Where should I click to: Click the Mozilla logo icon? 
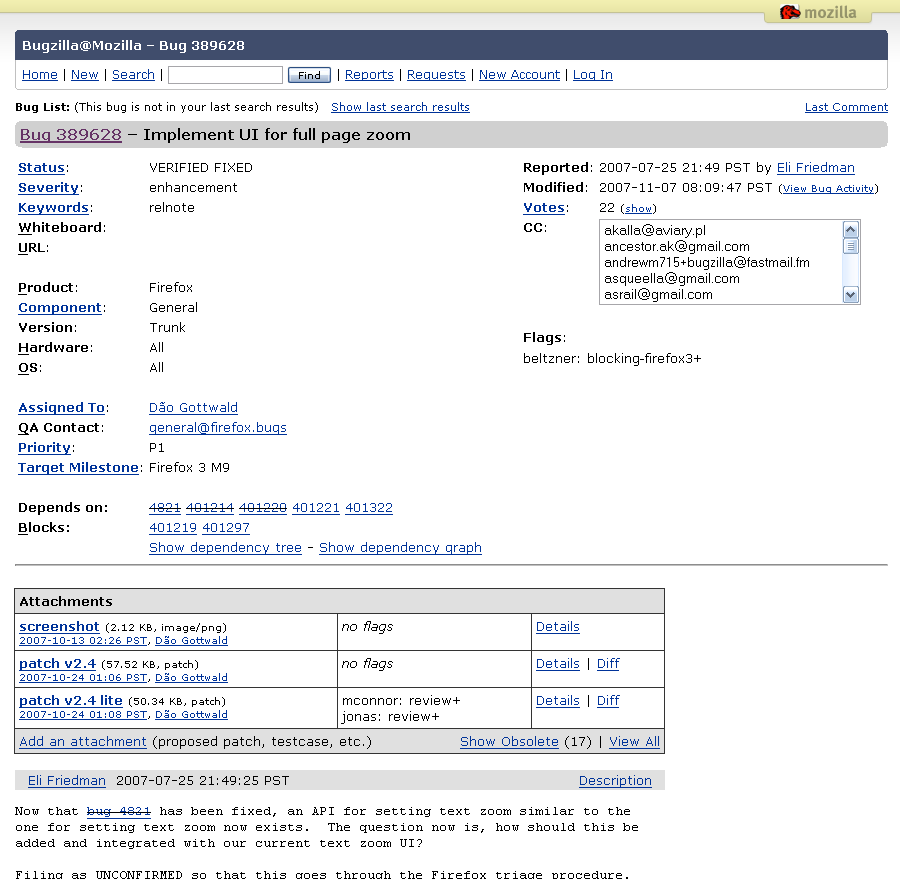[x=790, y=13]
